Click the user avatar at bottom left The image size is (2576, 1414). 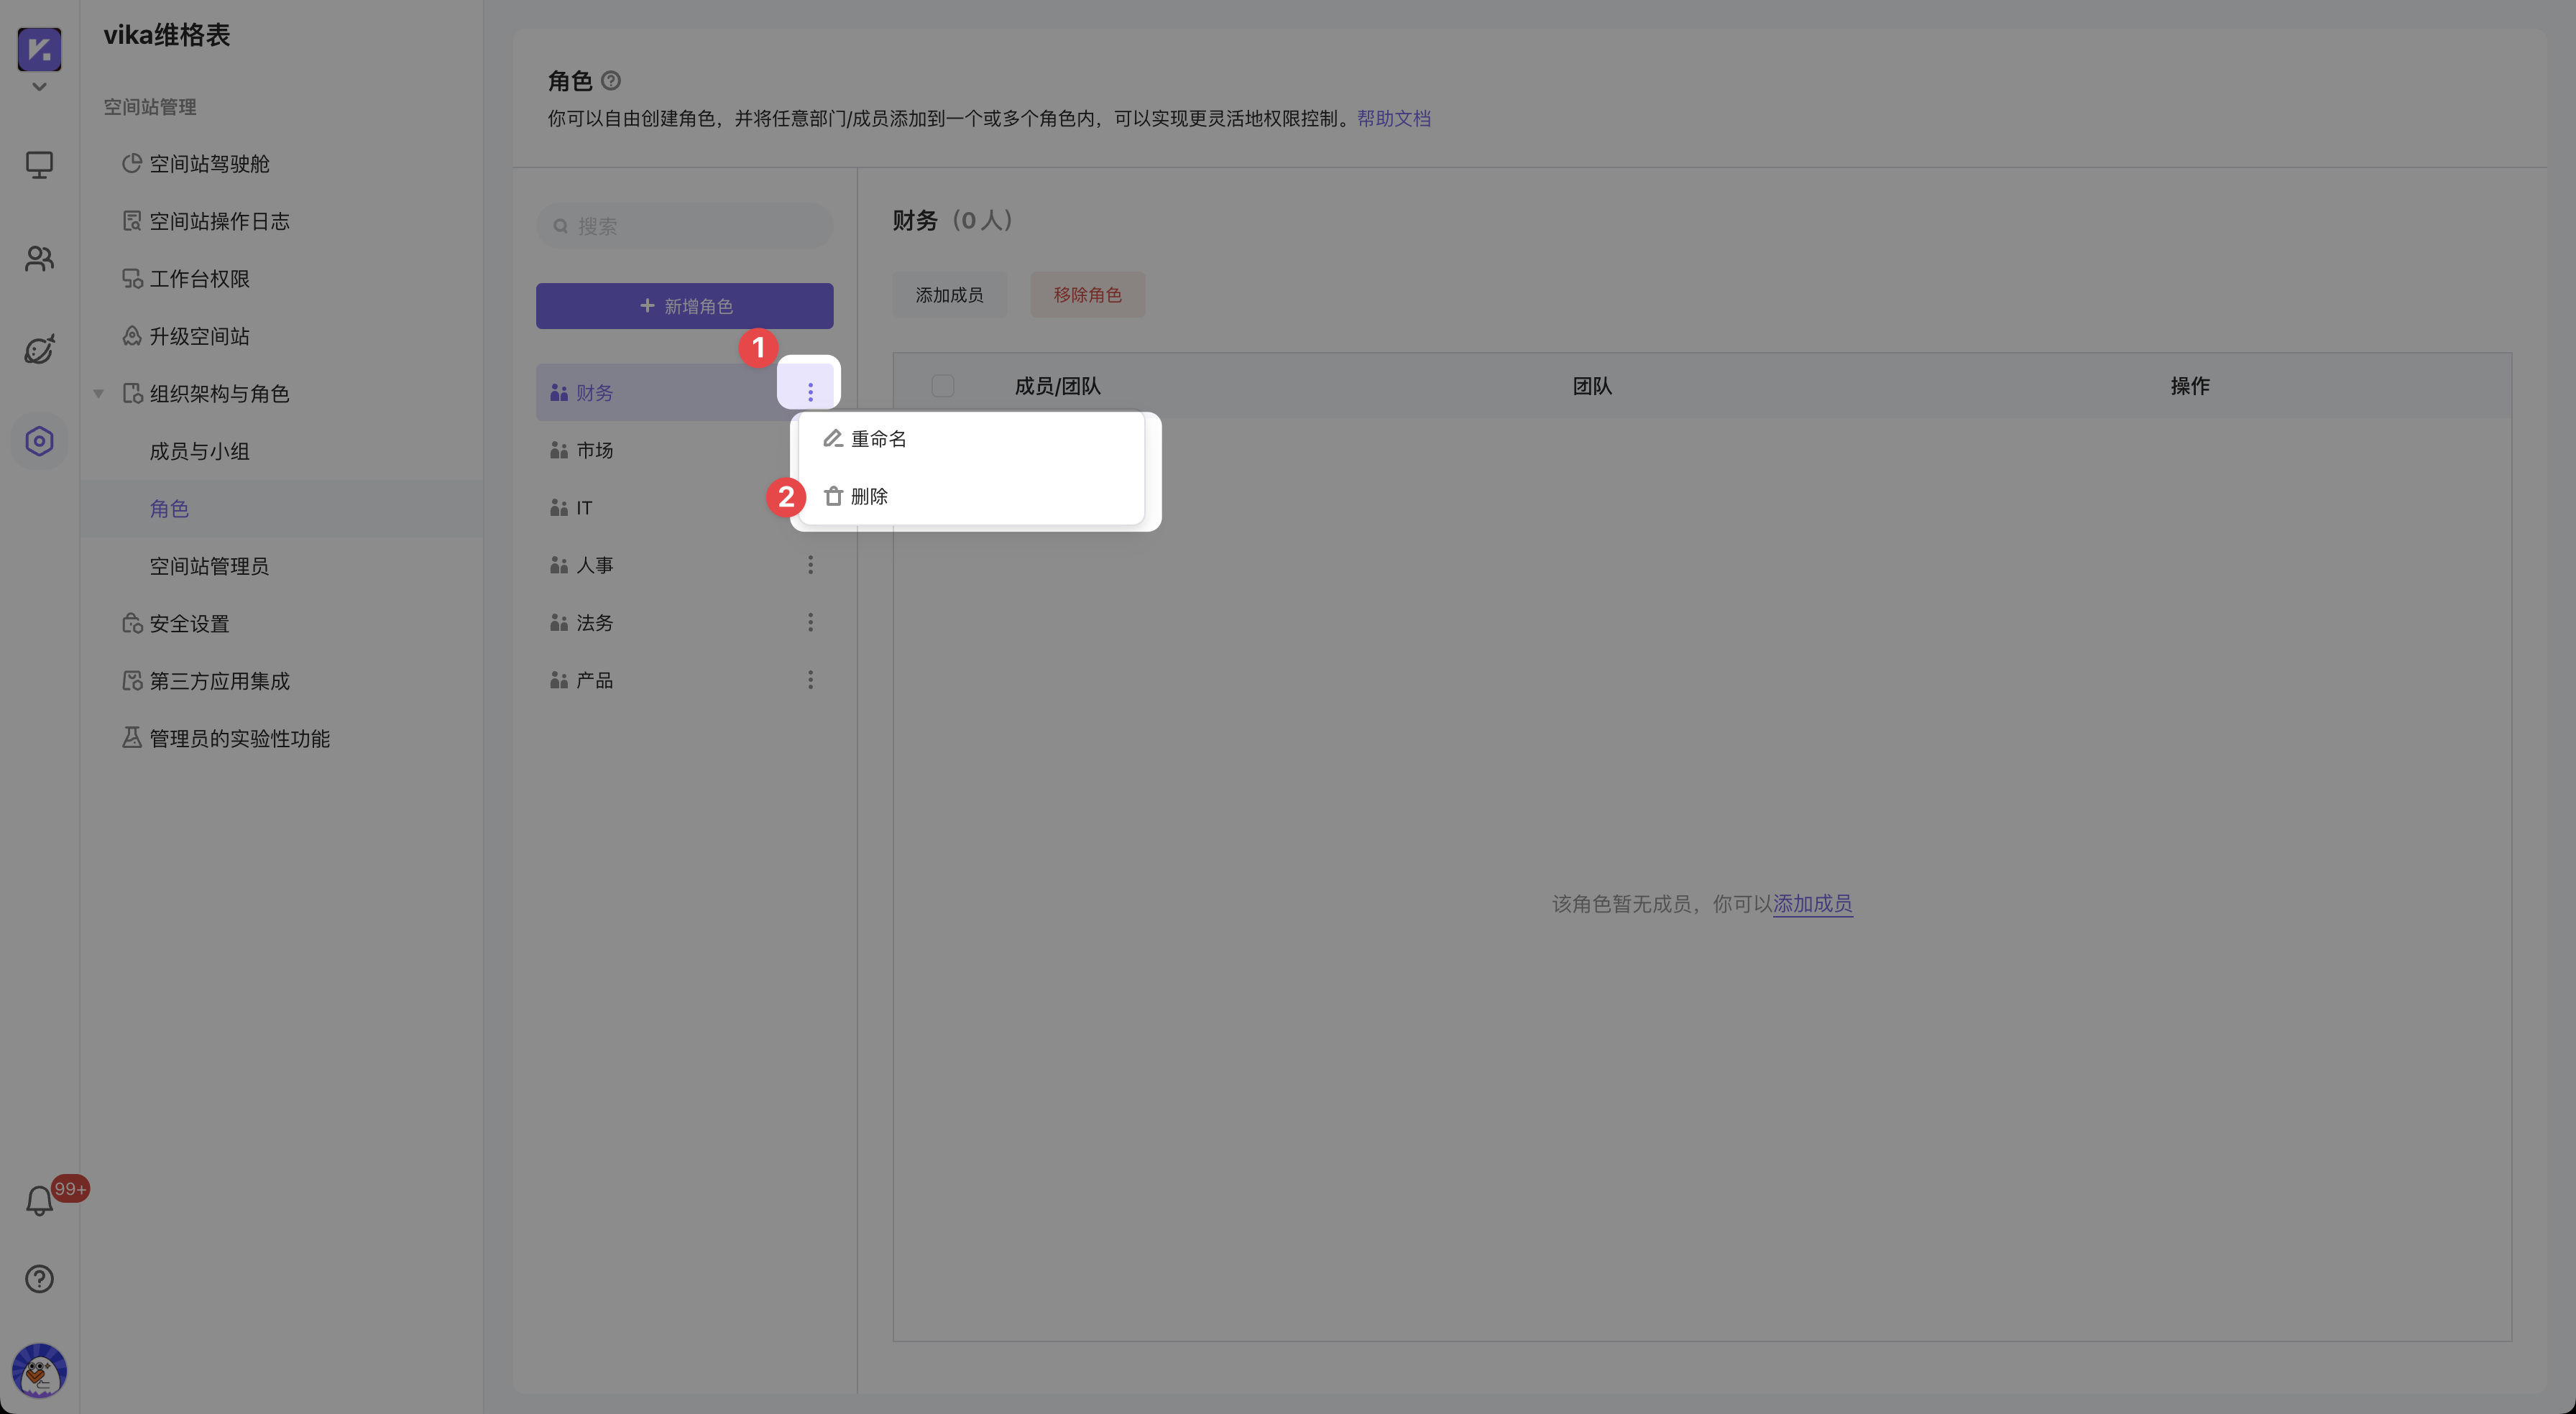(x=39, y=1370)
